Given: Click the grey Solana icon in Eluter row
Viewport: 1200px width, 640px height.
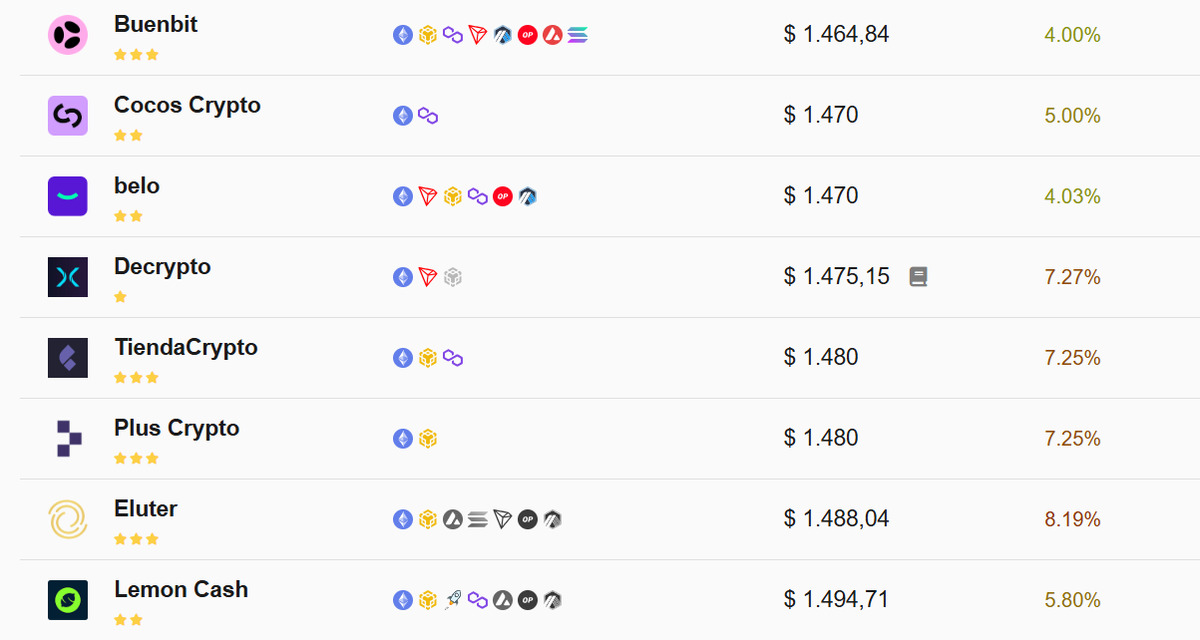Looking at the screenshot, I should pyautogui.click(x=478, y=520).
